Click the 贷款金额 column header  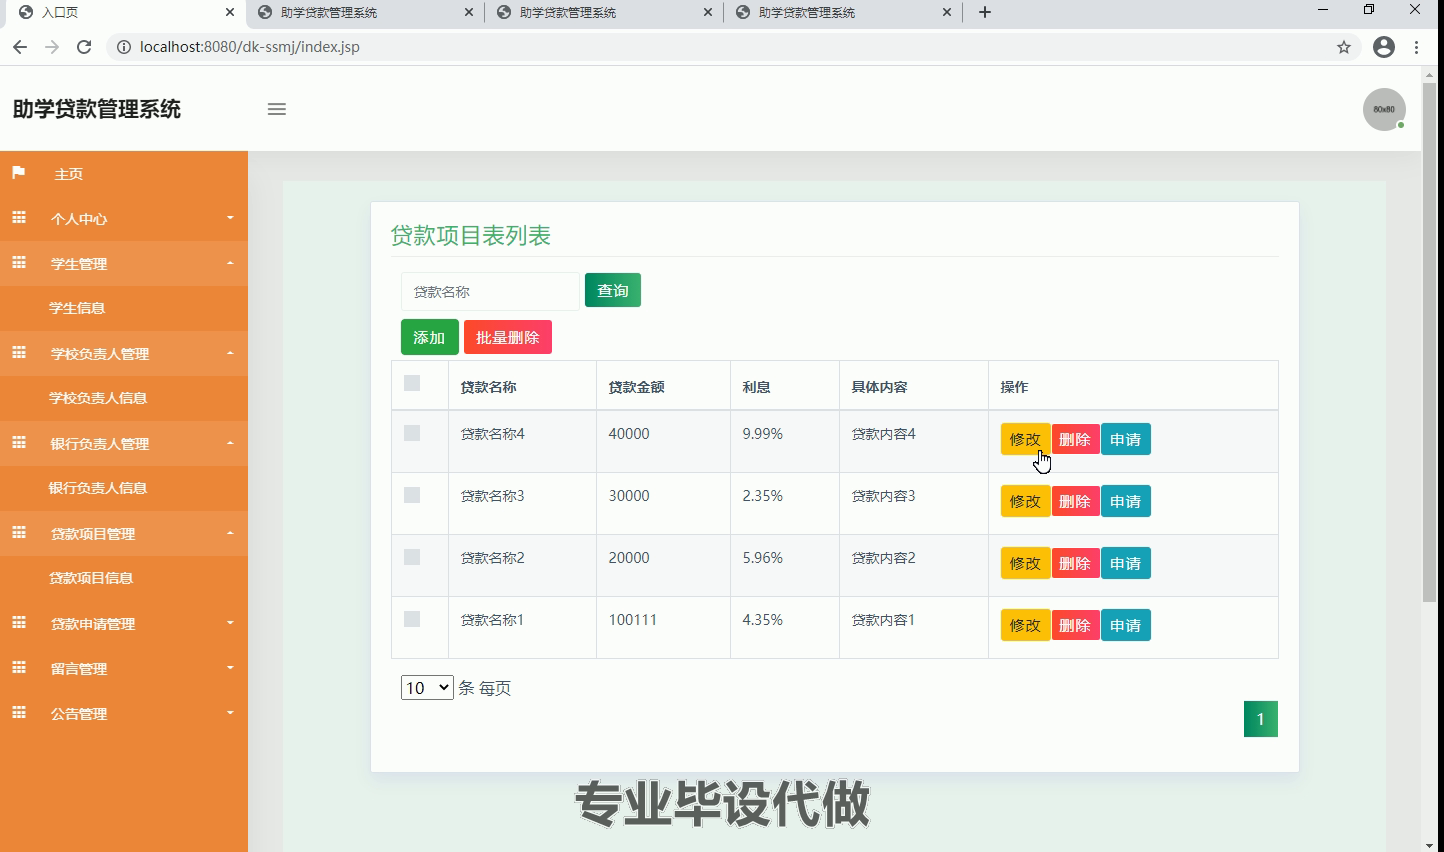tap(637, 387)
